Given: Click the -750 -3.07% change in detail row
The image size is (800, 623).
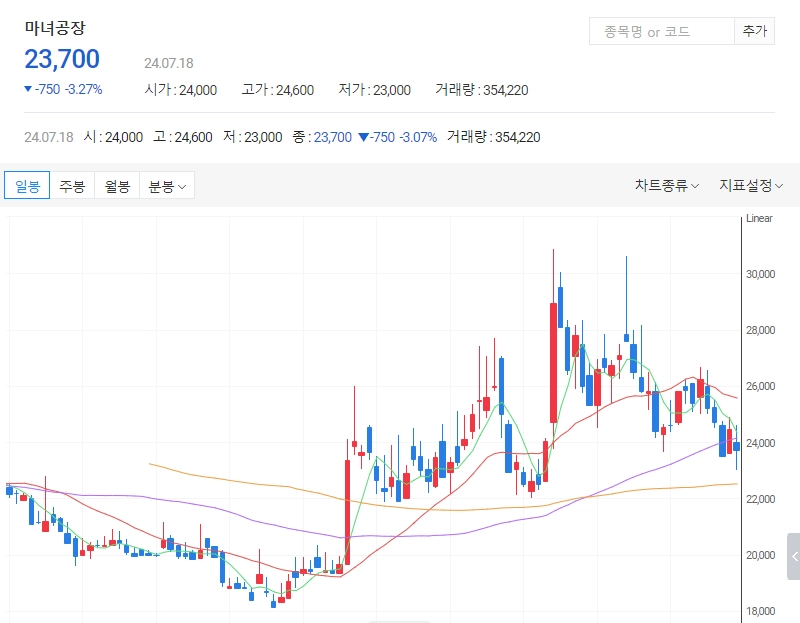Looking at the screenshot, I should point(398,137).
